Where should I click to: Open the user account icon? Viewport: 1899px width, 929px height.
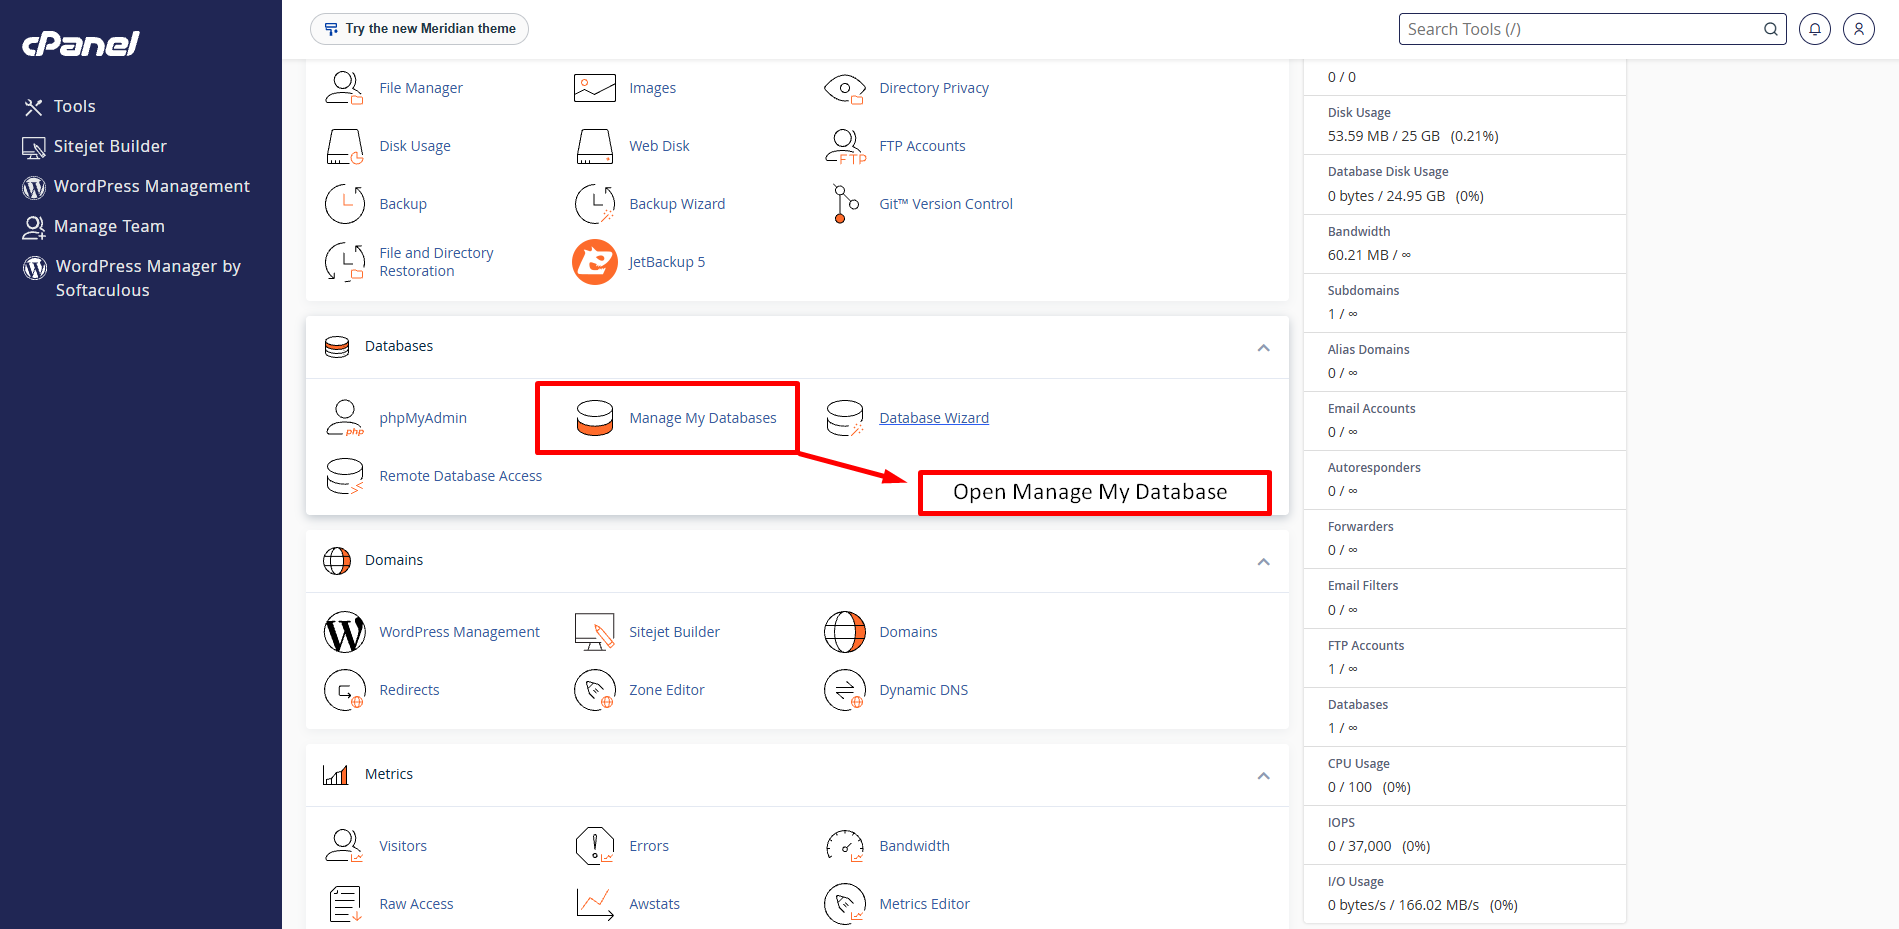pyautogui.click(x=1858, y=29)
